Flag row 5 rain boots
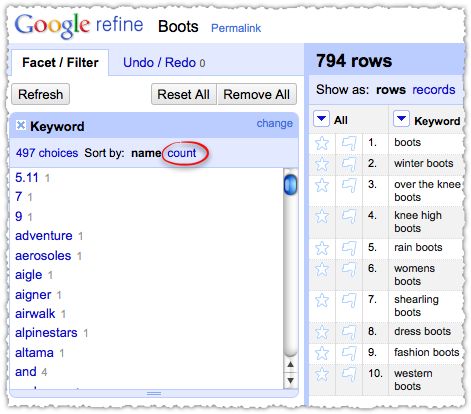471x414 pixels. [x=349, y=248]
